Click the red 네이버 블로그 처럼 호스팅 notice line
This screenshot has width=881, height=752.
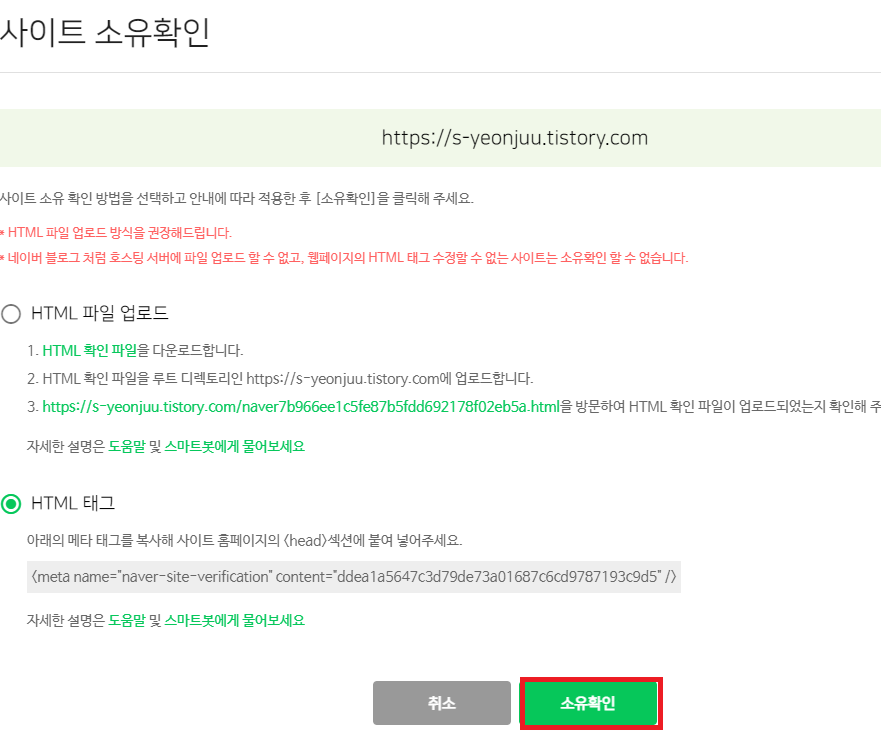click(344, 258)
